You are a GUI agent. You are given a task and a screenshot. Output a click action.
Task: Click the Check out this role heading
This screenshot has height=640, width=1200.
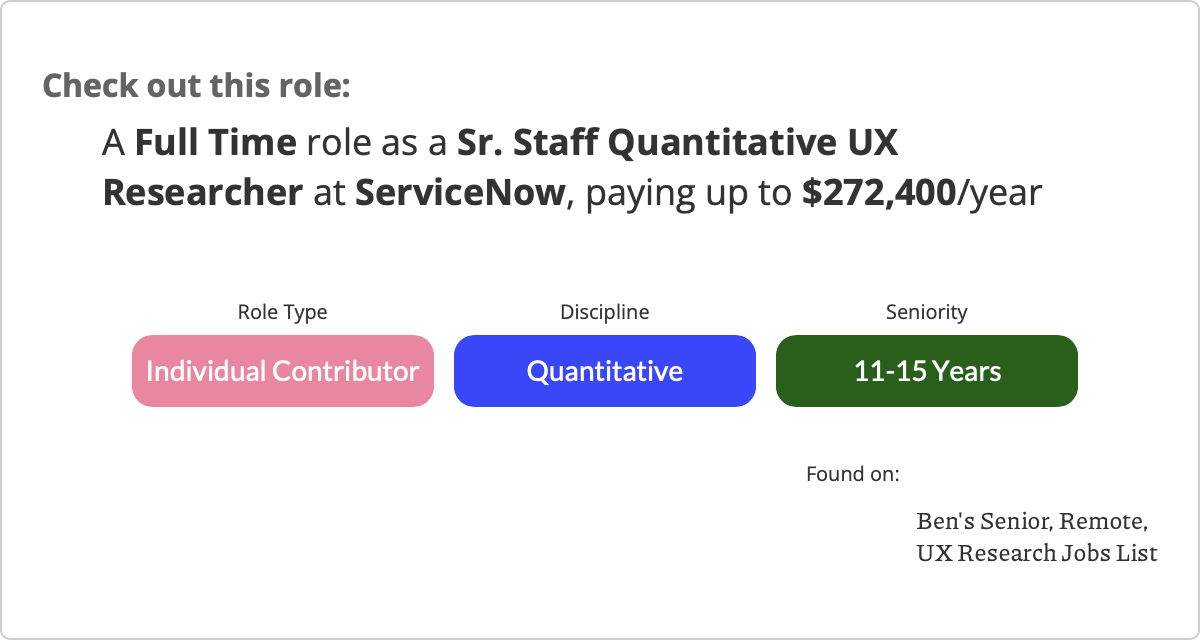(x=197, y=85)
